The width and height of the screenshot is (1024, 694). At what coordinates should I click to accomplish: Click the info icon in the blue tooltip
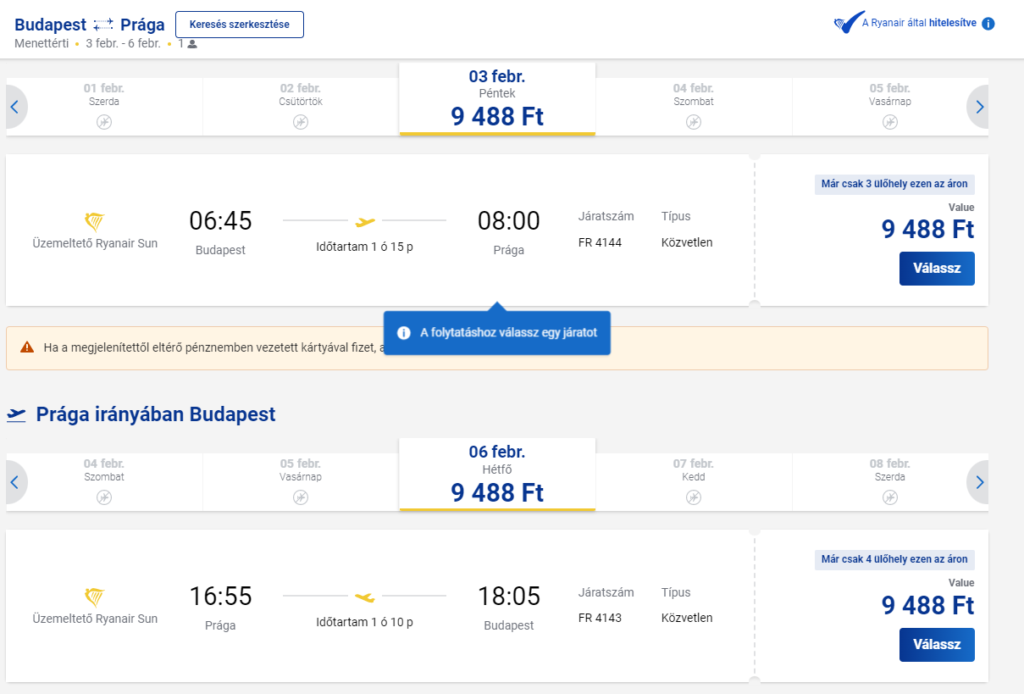[404, 333]
